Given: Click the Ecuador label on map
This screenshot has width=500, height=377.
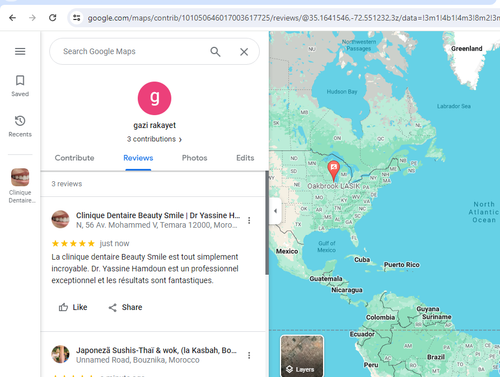Looking at the screenshot, I should tap(362, 334).
